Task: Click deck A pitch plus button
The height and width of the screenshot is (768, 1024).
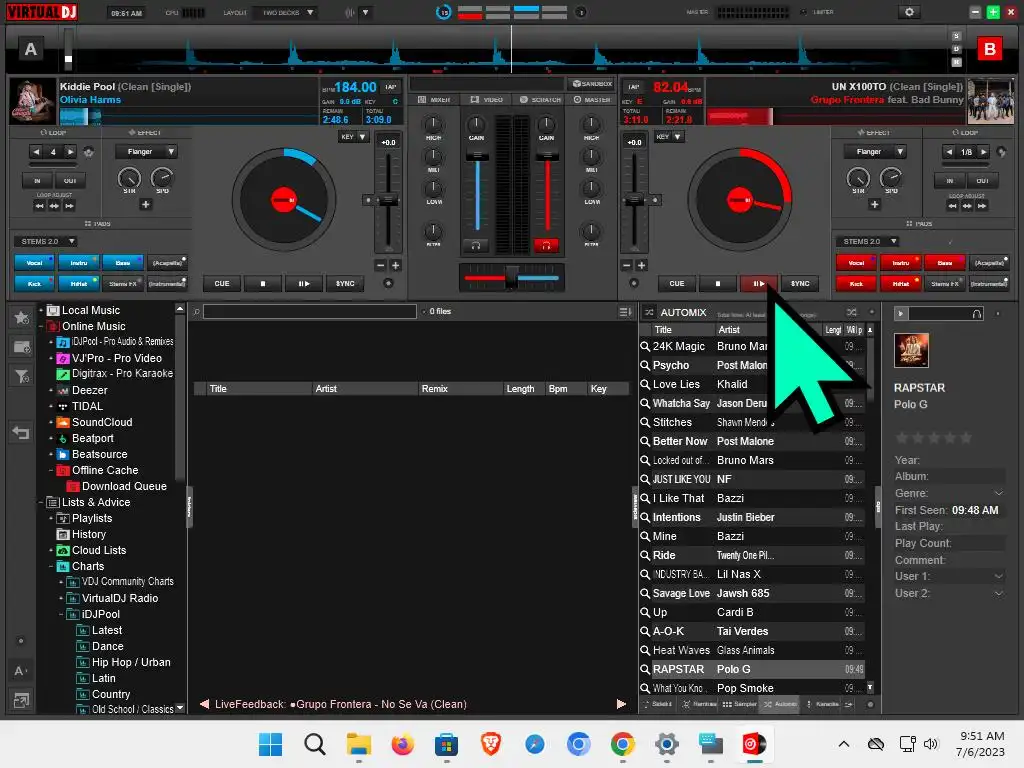Action: coord(395,265)
